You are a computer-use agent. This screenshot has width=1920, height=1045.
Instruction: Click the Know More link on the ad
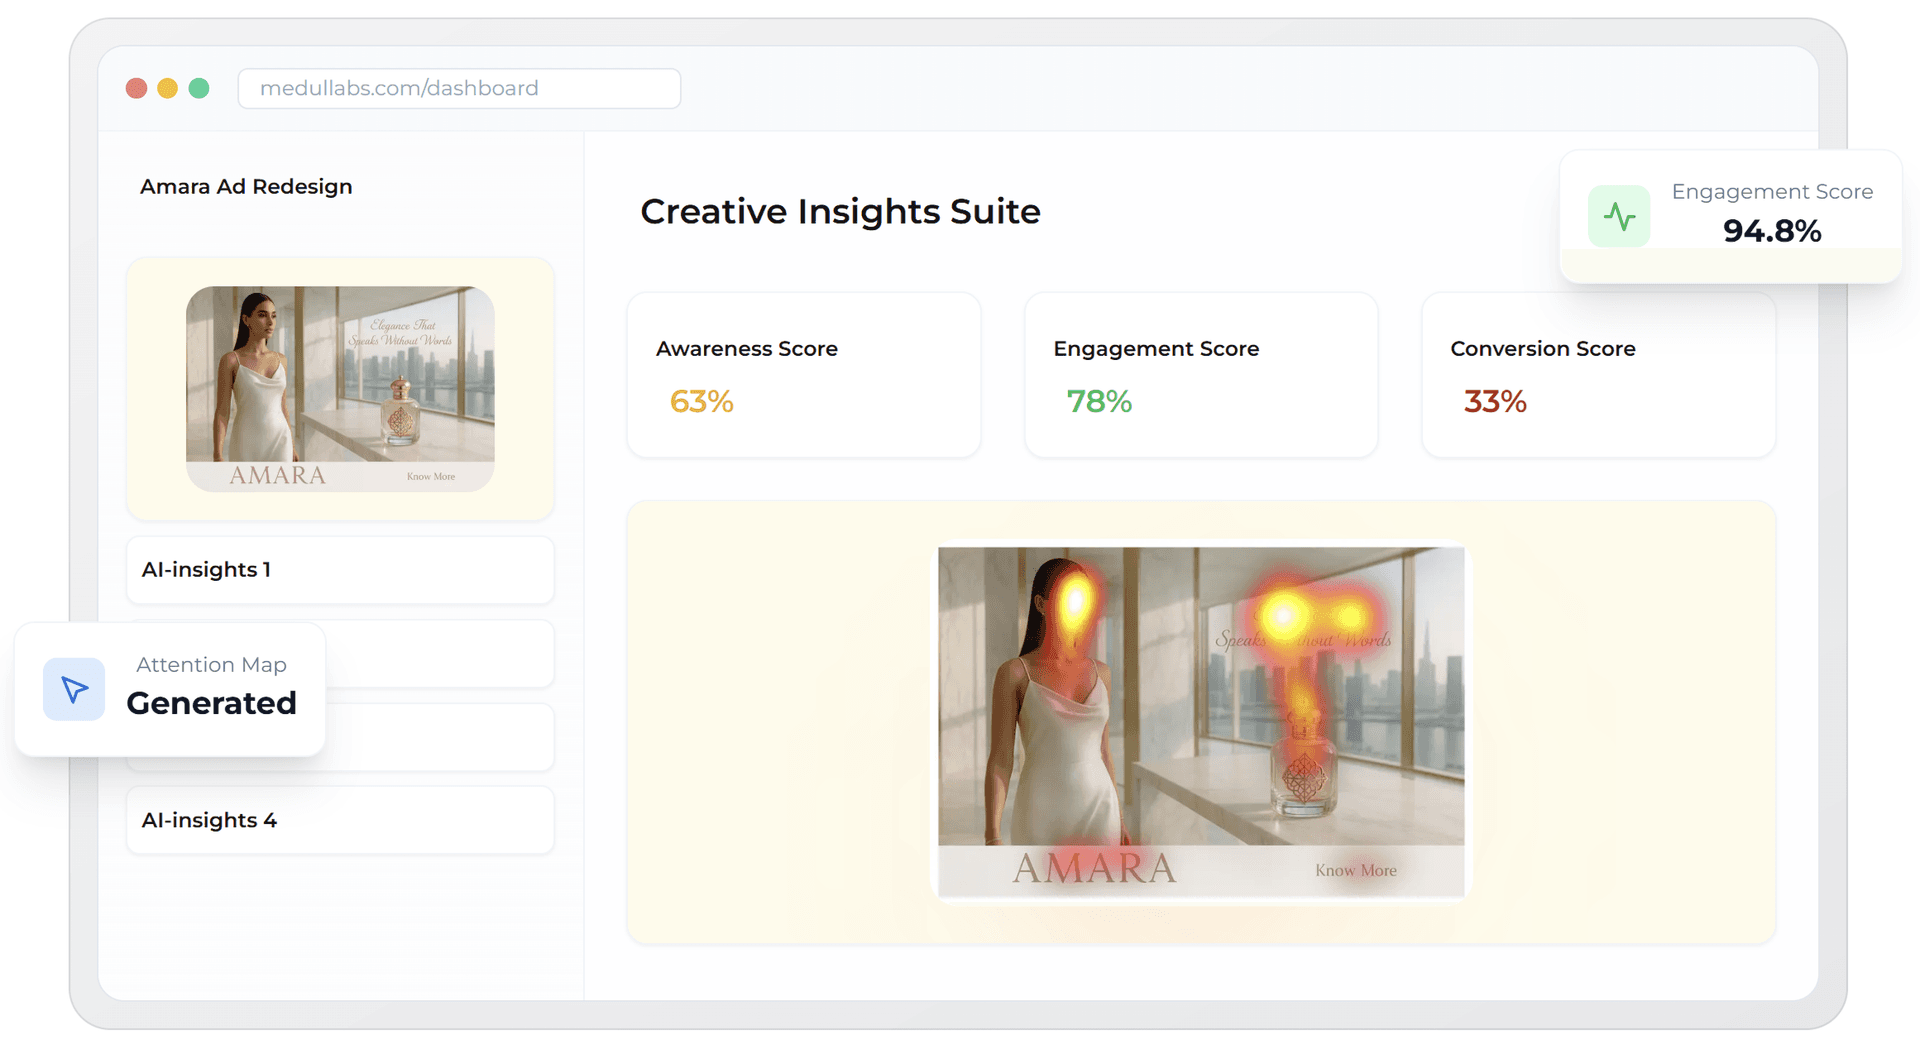coord(1355,870)
